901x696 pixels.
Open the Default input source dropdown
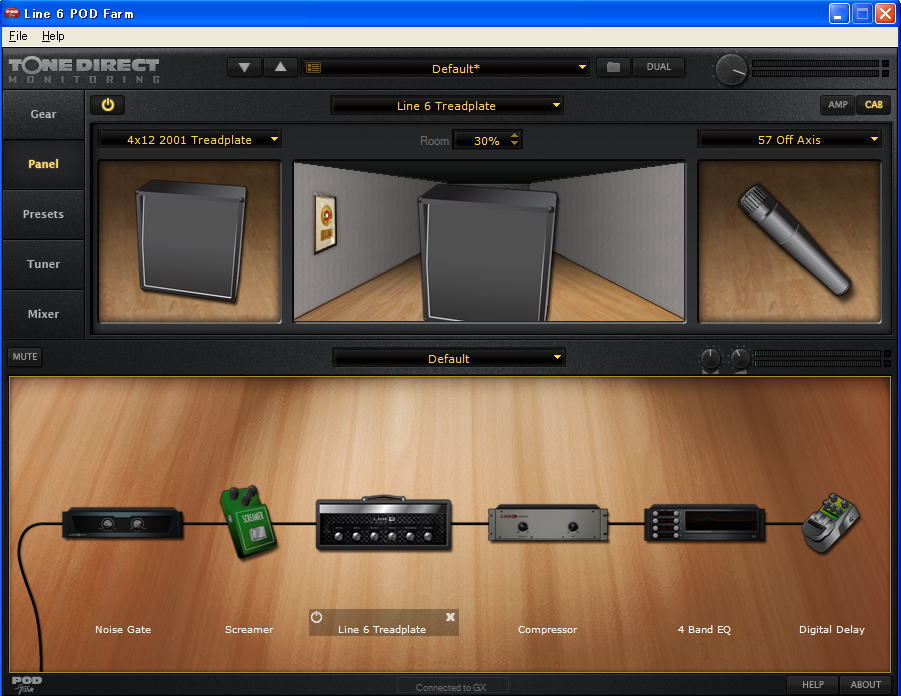(x=449, y=358)
